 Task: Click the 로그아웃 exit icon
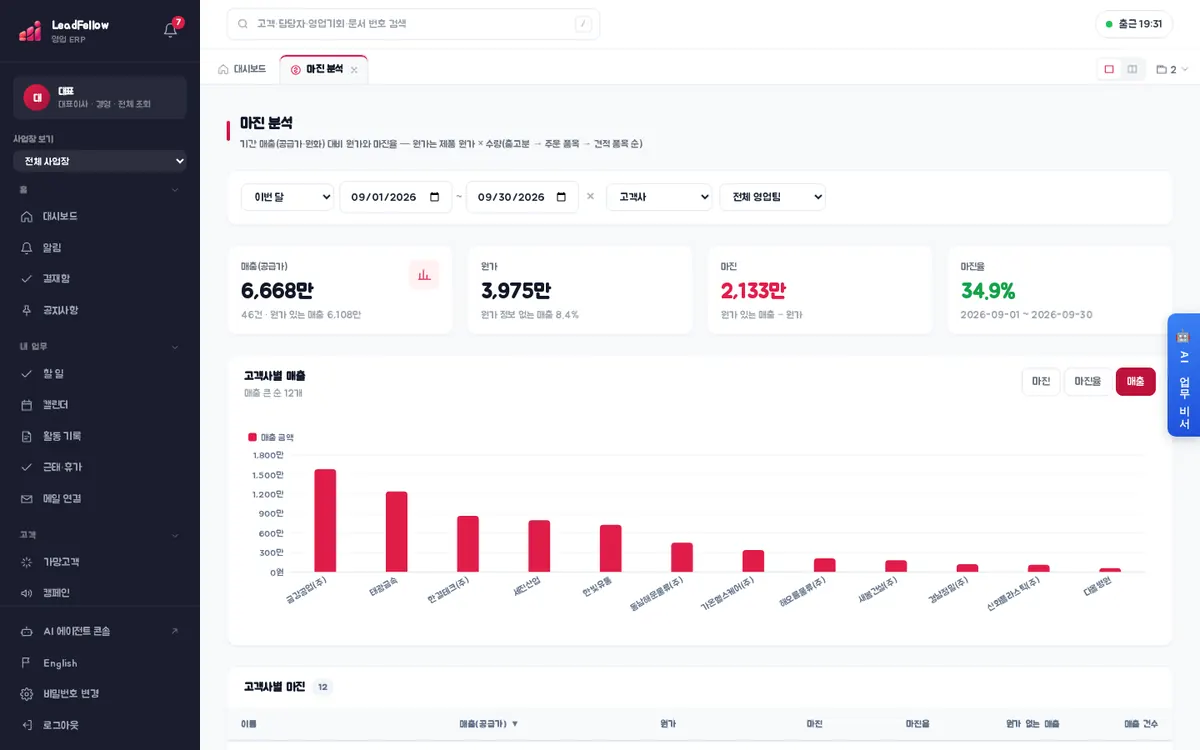(x=27, y=725)
